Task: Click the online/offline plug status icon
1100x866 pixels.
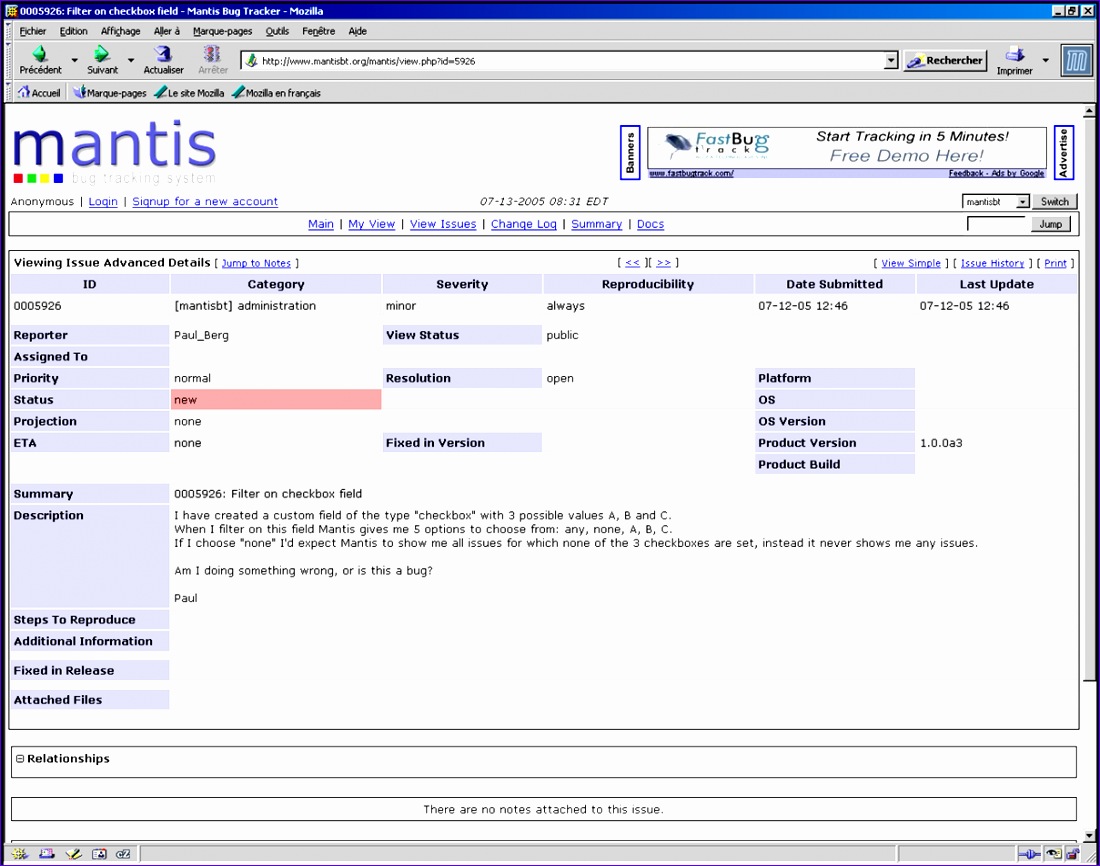Action: coord(1029,854)
